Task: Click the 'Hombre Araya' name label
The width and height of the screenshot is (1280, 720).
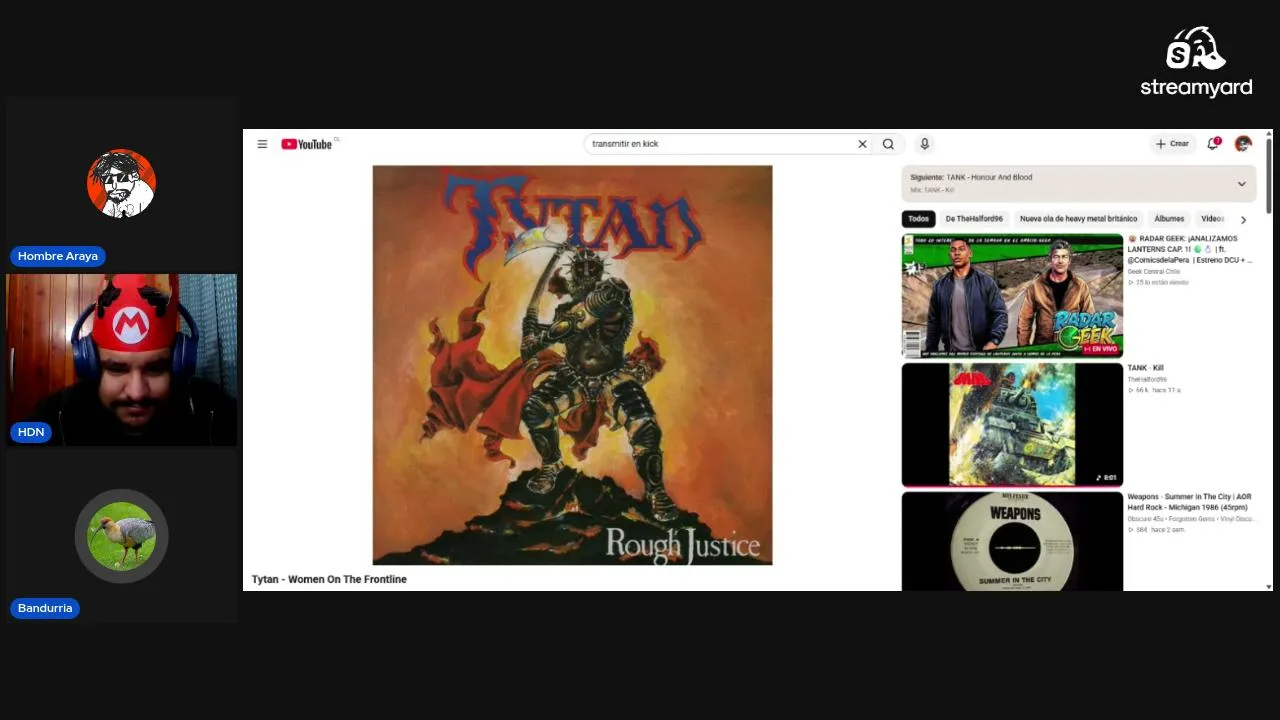Action: [x=58, y=256]
